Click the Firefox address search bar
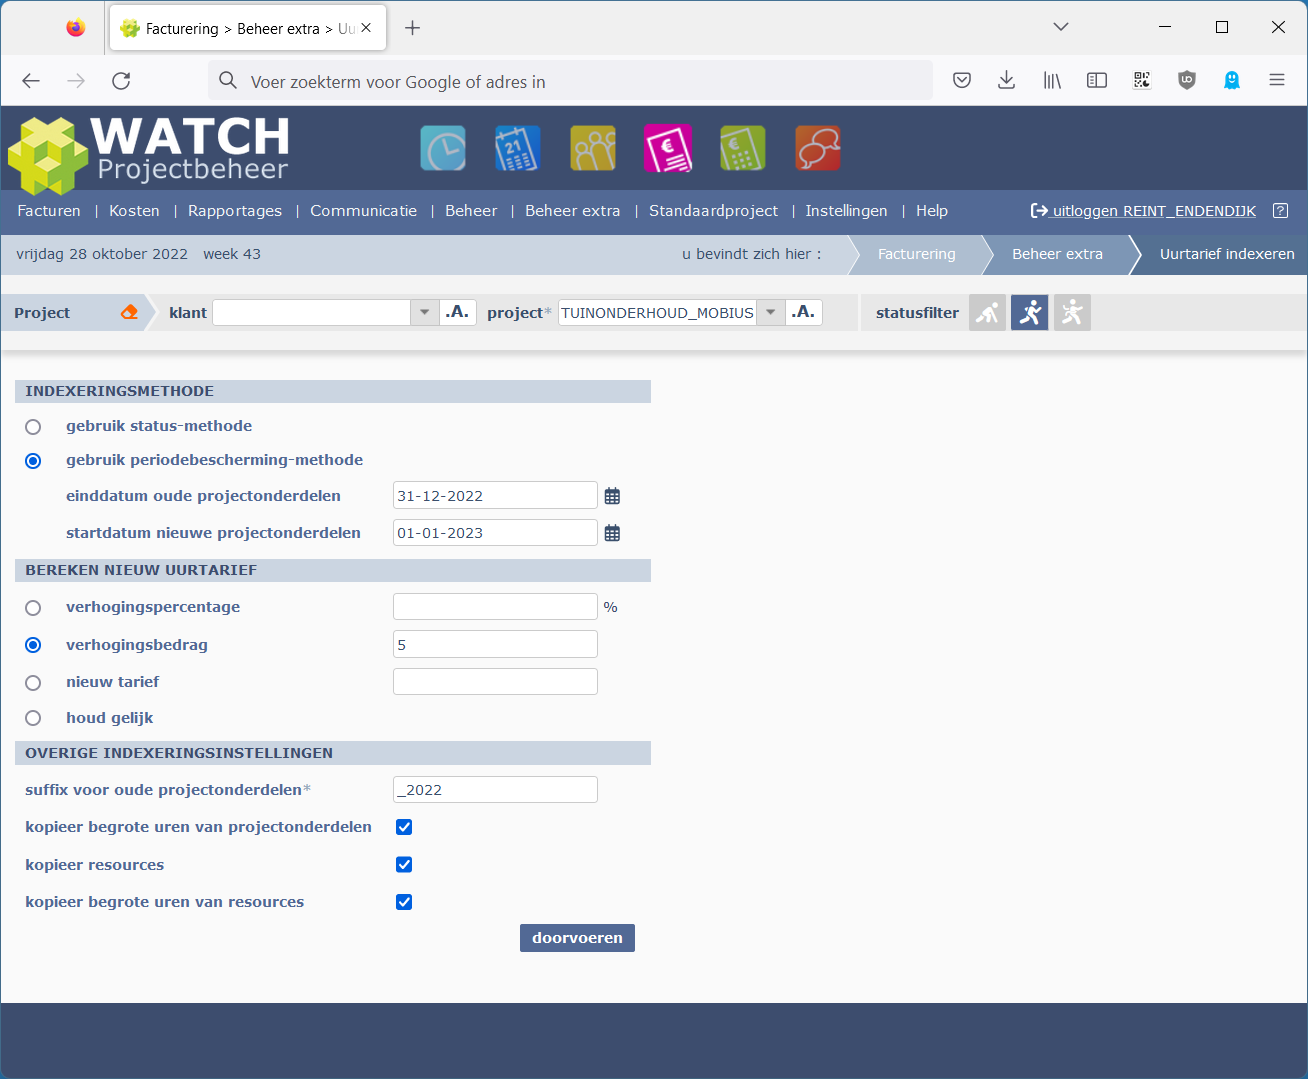 point(570,81)
